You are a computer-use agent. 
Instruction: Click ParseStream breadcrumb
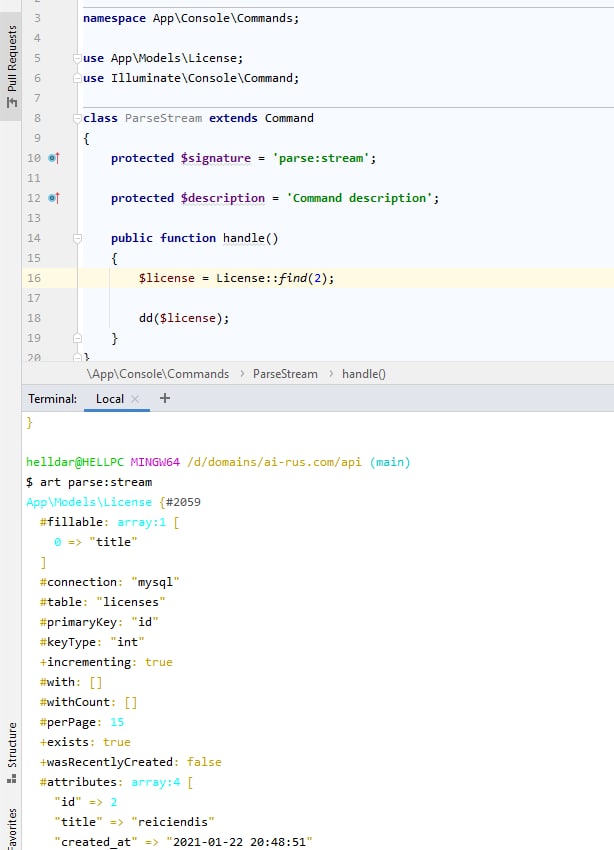coord(285,374)
